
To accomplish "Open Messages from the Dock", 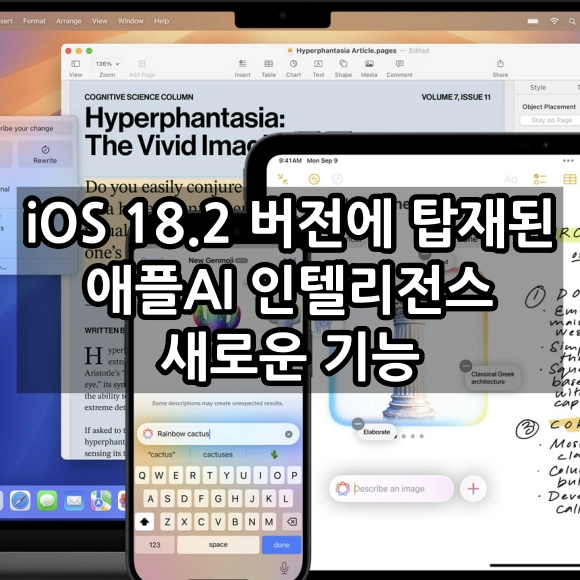I will tap(47, 501).
